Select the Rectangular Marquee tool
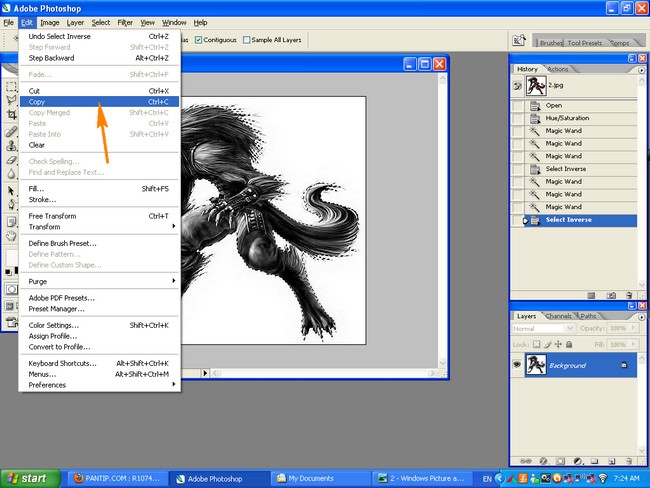Viewport: 650px width, 488px height. pos(11,86)
